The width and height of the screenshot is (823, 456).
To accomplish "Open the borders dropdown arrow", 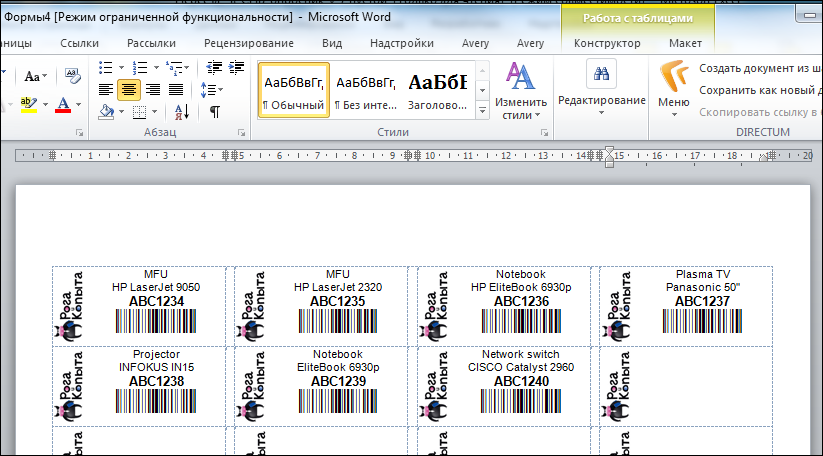I will (x=154, y=111).
